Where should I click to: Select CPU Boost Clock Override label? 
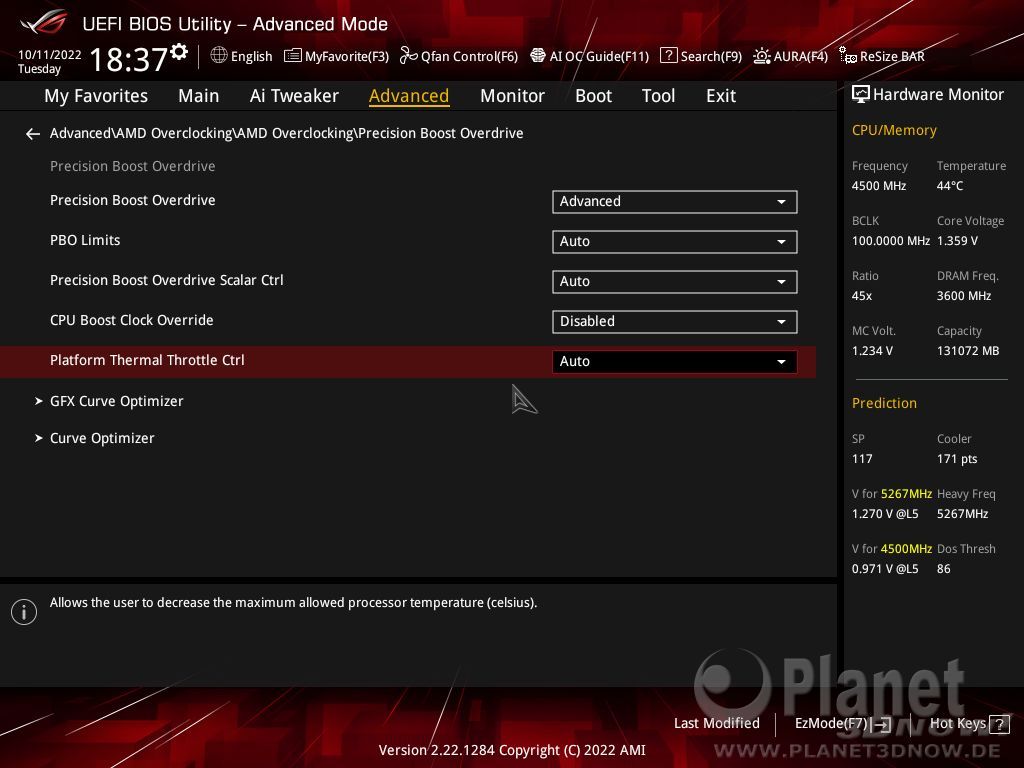tap(131, 321)
